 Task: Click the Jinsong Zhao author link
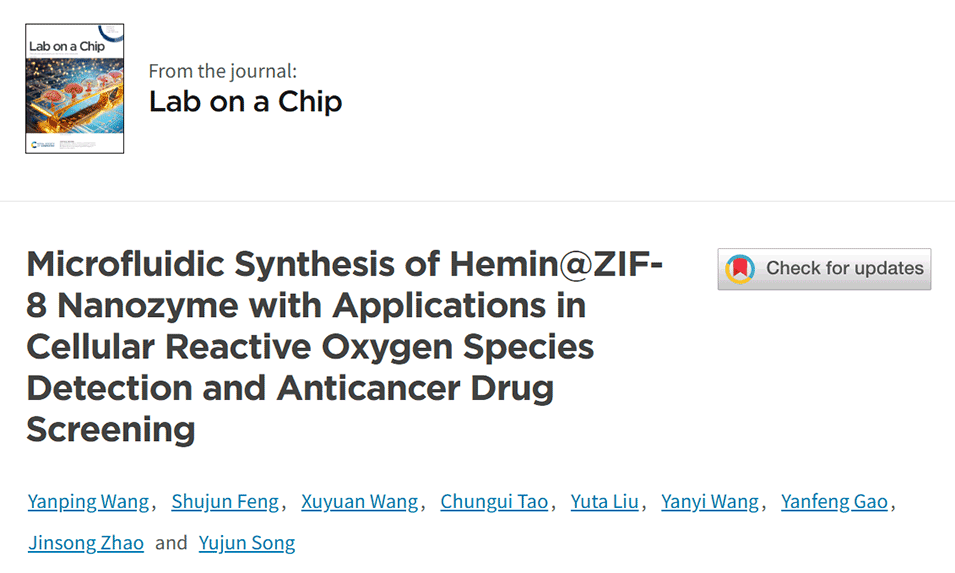pos(86,543)
